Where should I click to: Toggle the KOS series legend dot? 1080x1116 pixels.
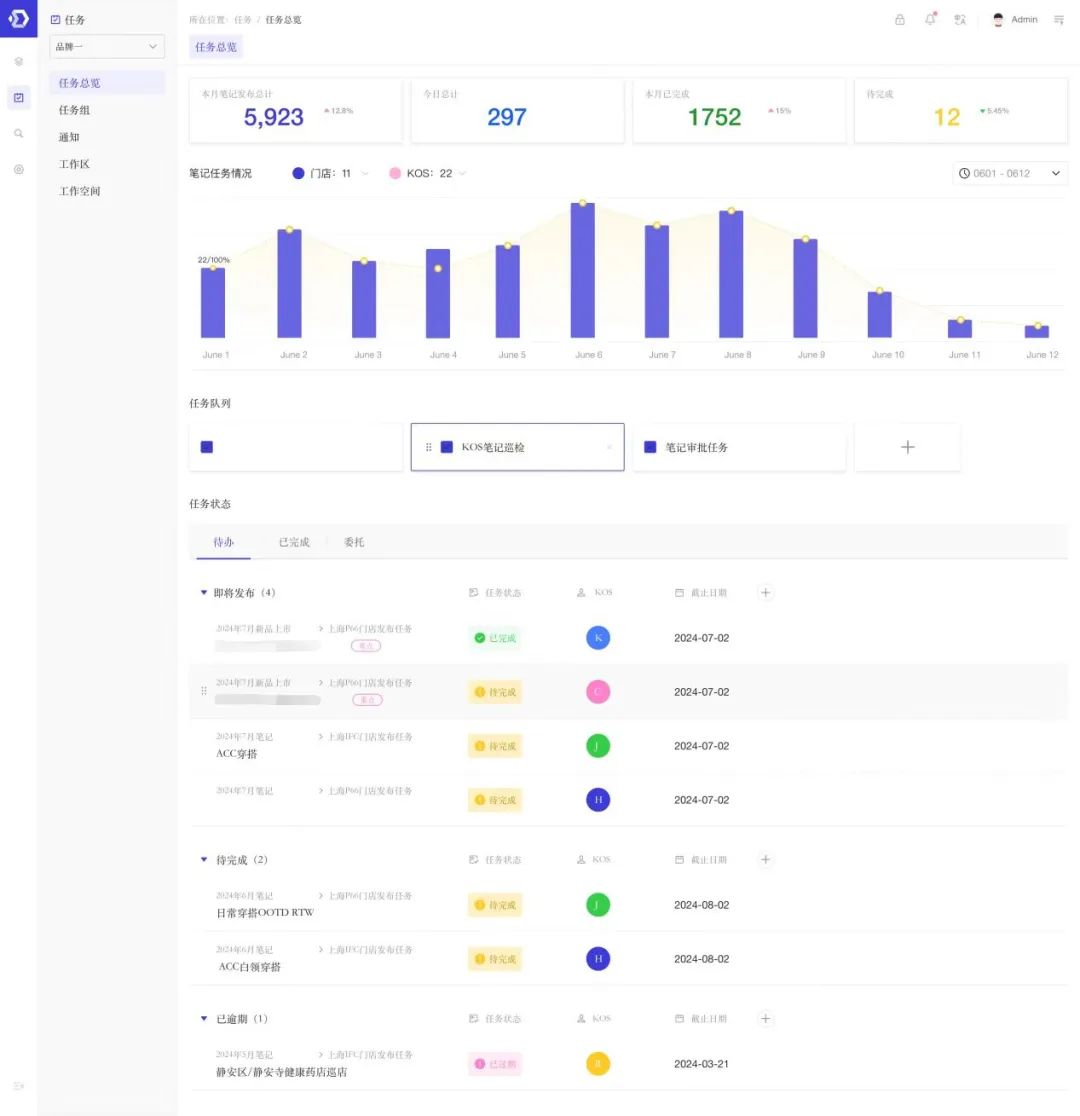[395, 173]
